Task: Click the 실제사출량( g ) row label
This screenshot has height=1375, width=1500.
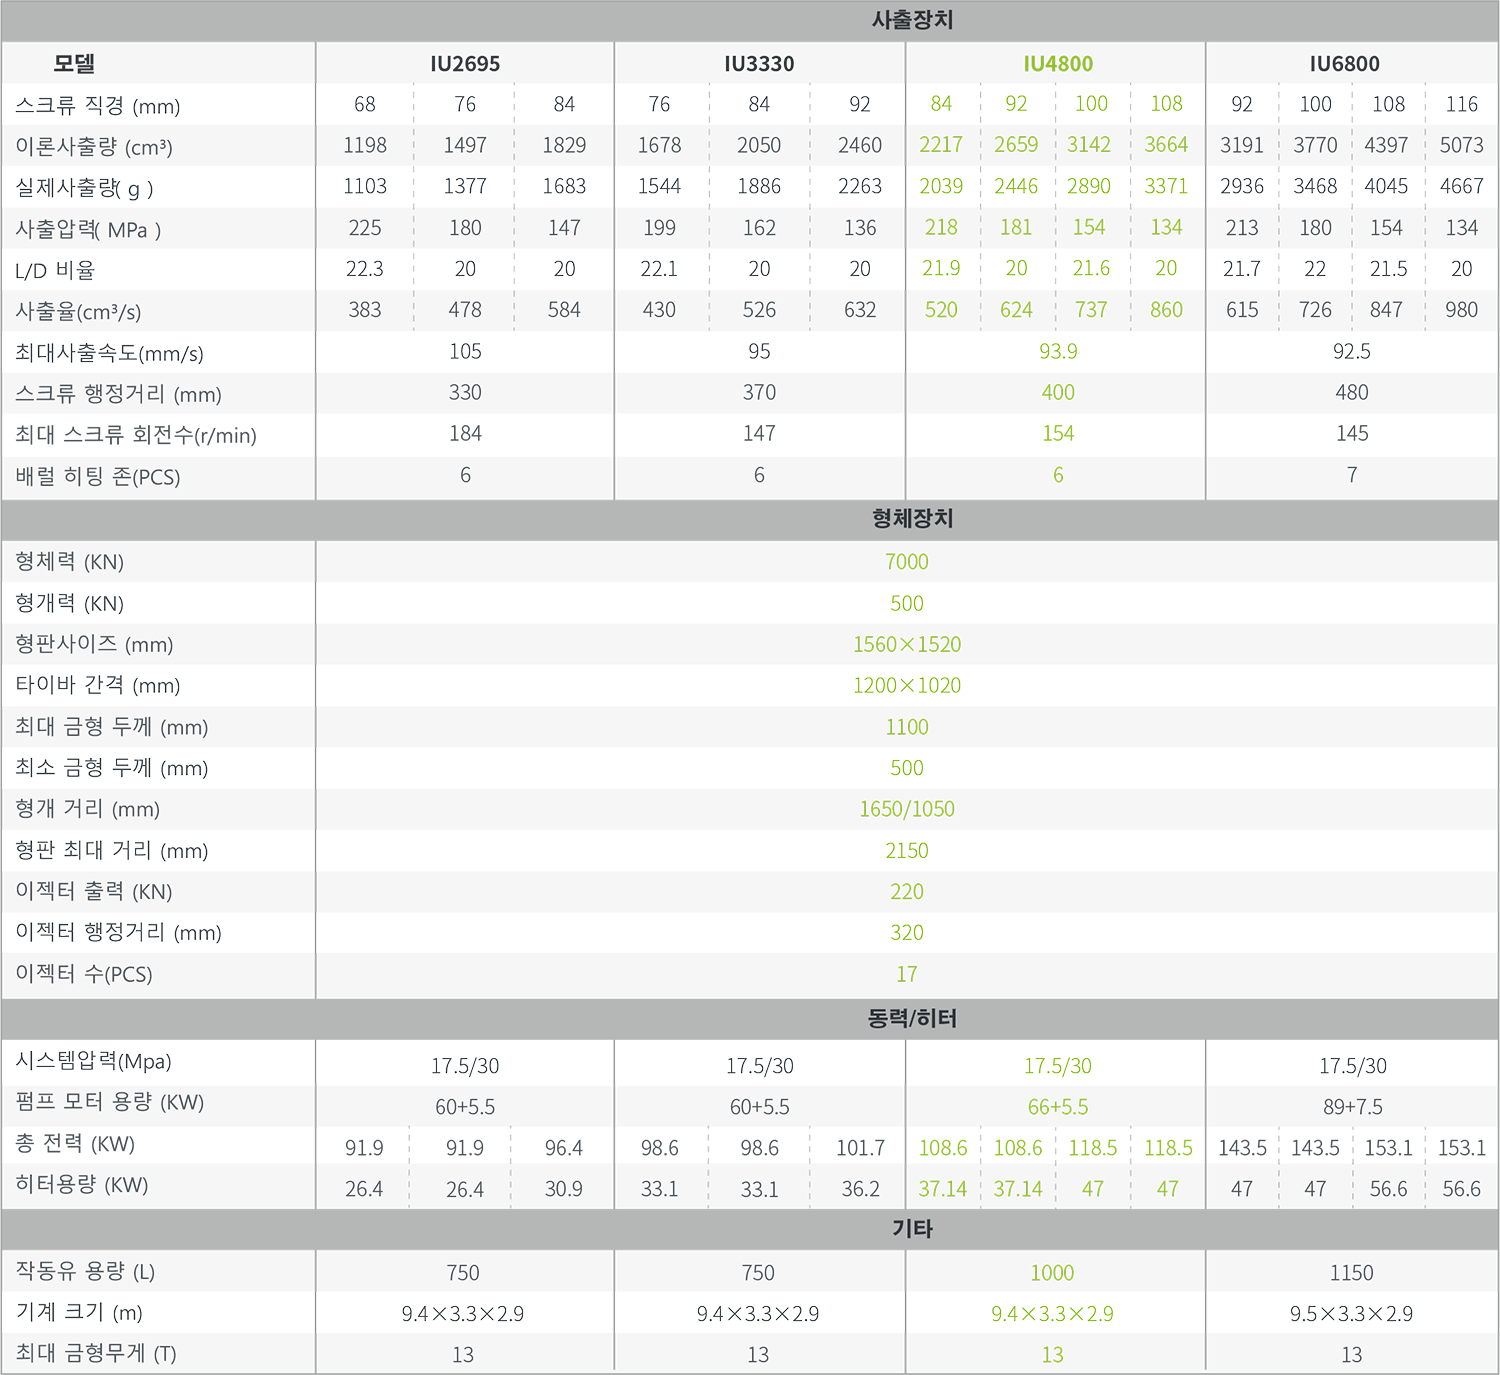Action: (x=85, y=188)
